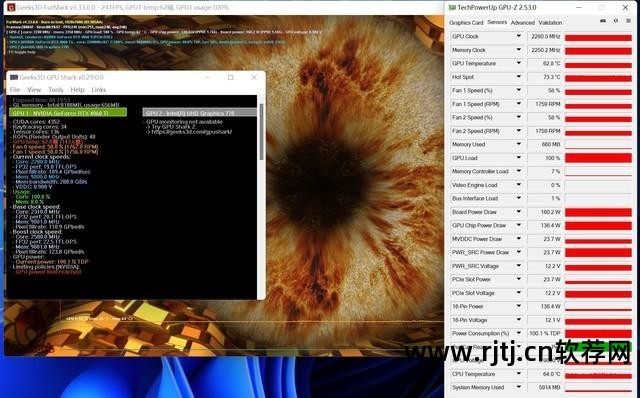This screenshot has height=398, width=640.
Task: Click the FurMark app icon in title bar
Action: click(x=11, y=7)
